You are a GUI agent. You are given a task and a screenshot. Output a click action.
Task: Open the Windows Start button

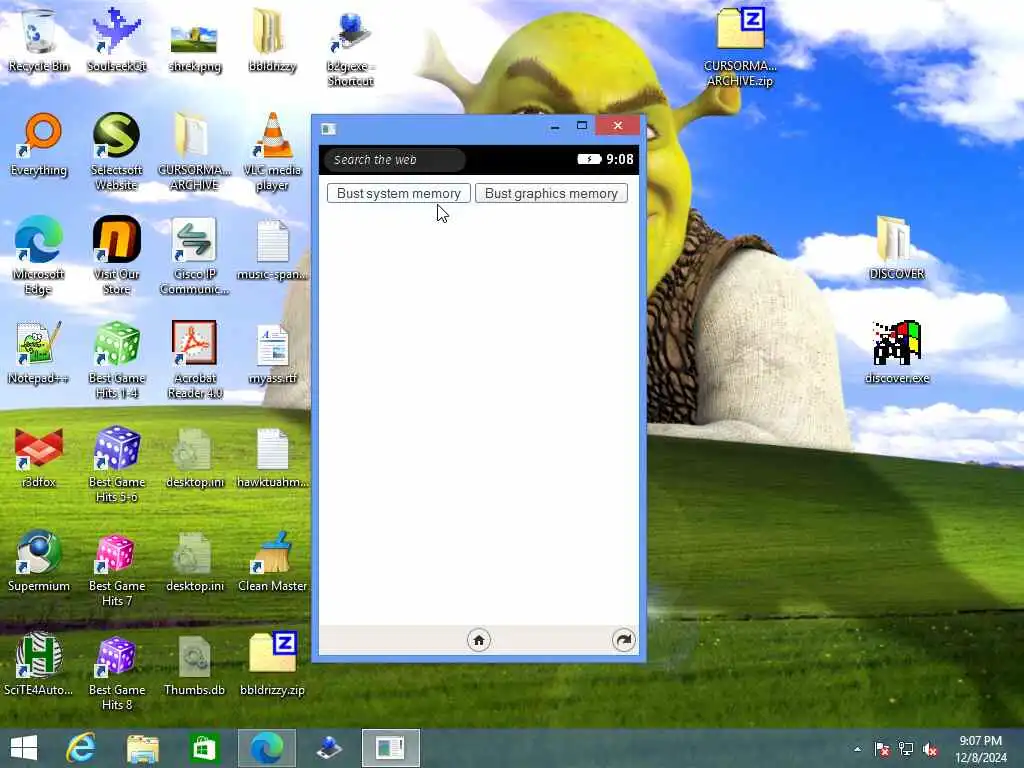pyautogui.click(x=24, y=748)
